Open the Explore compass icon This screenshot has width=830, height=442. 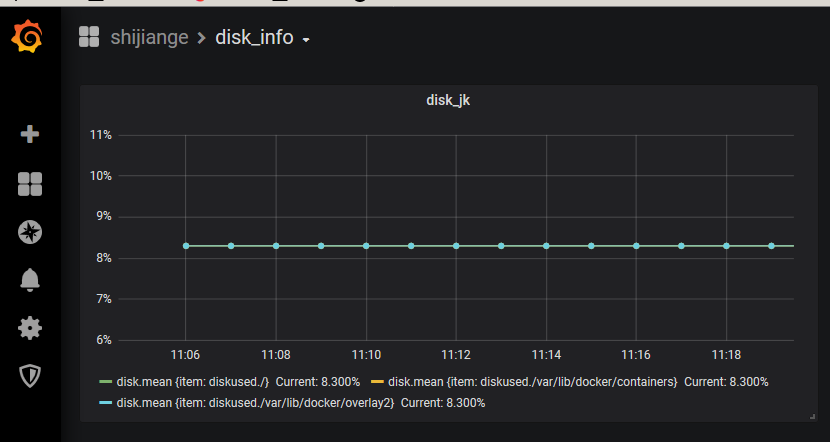(x=30, y=232)
